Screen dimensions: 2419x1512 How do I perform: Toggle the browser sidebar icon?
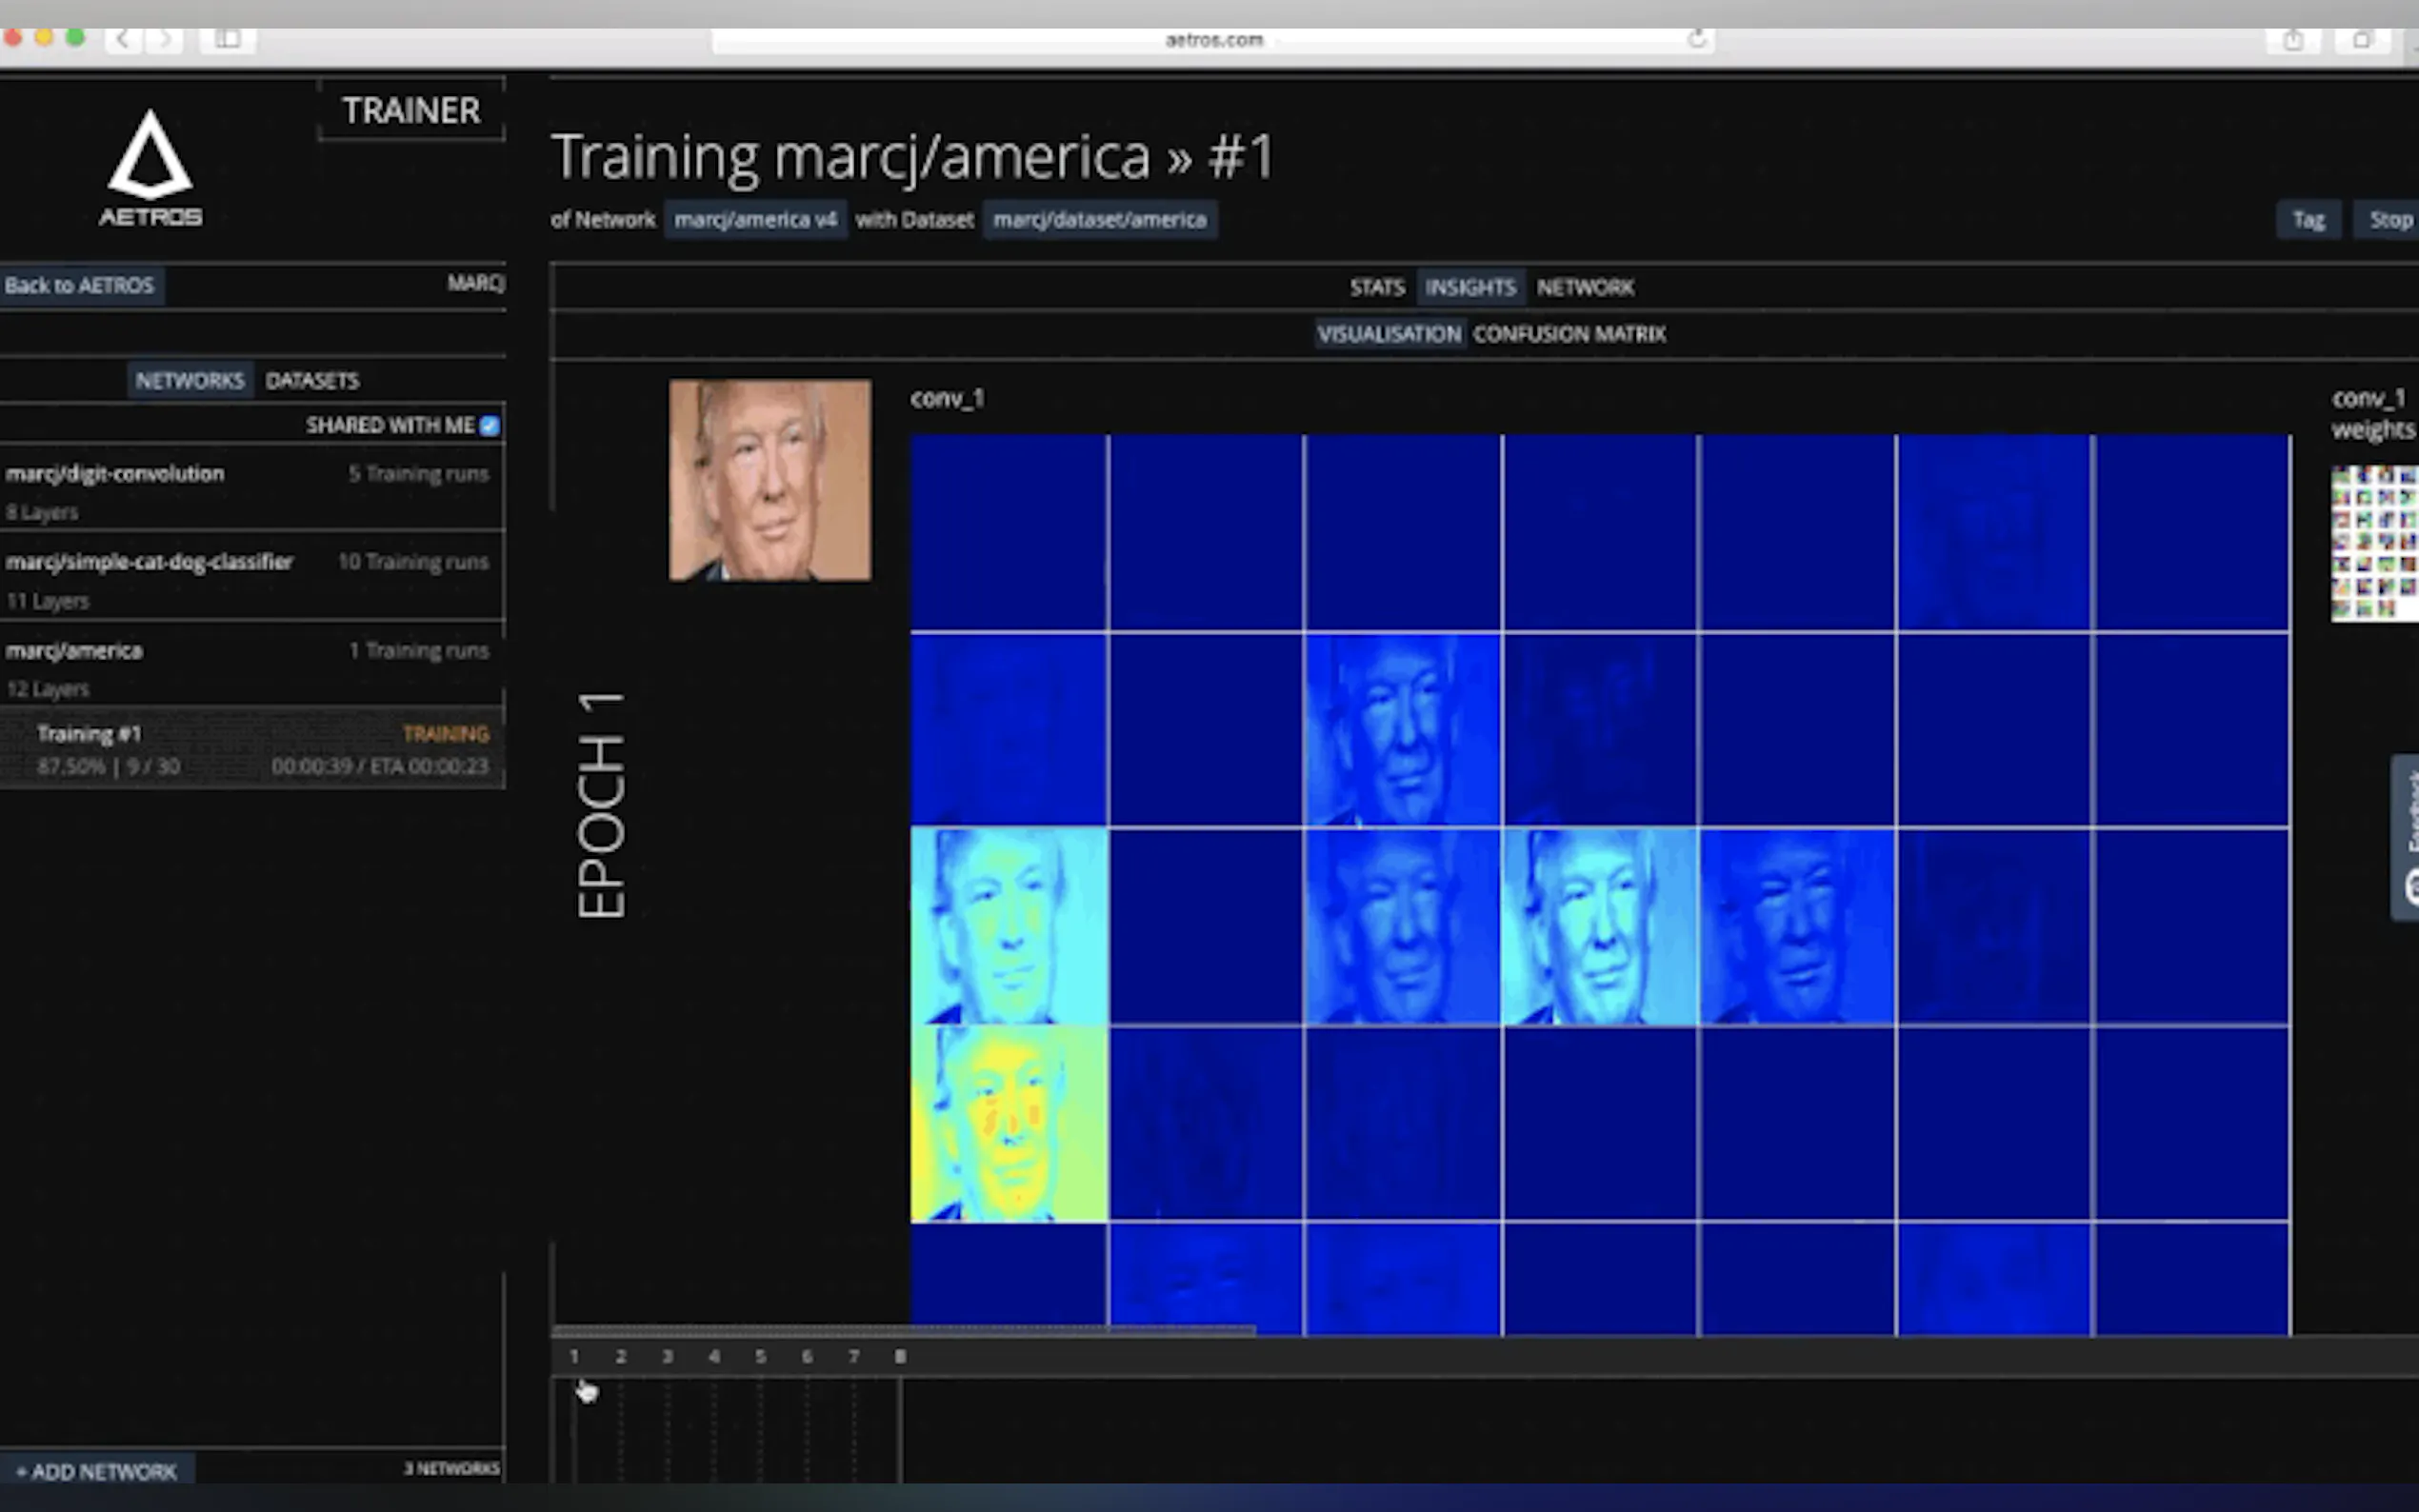click(228, 39)
